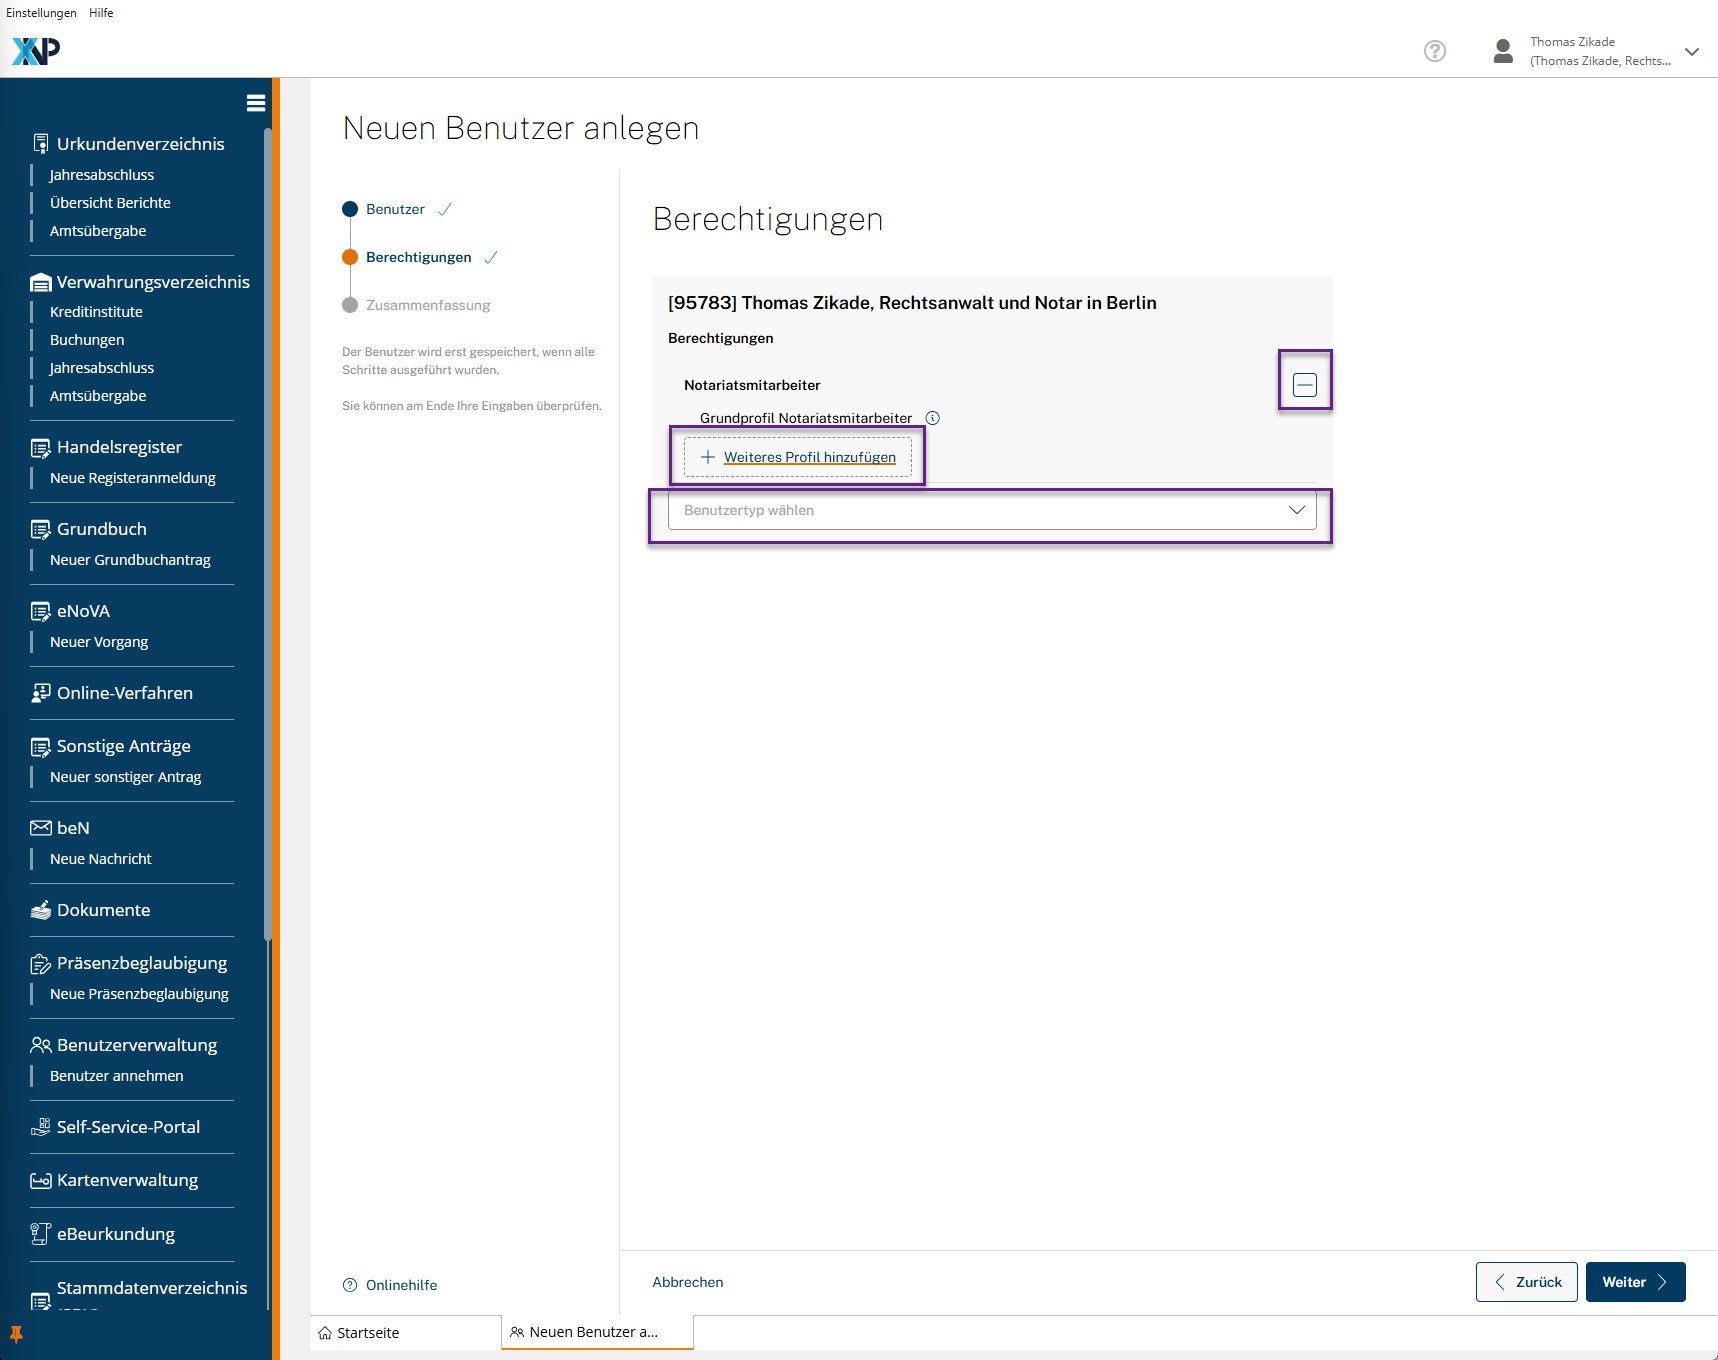Open the Hilfe menu
This screenshot has width=1718, height=1360.
click(101, 13)
